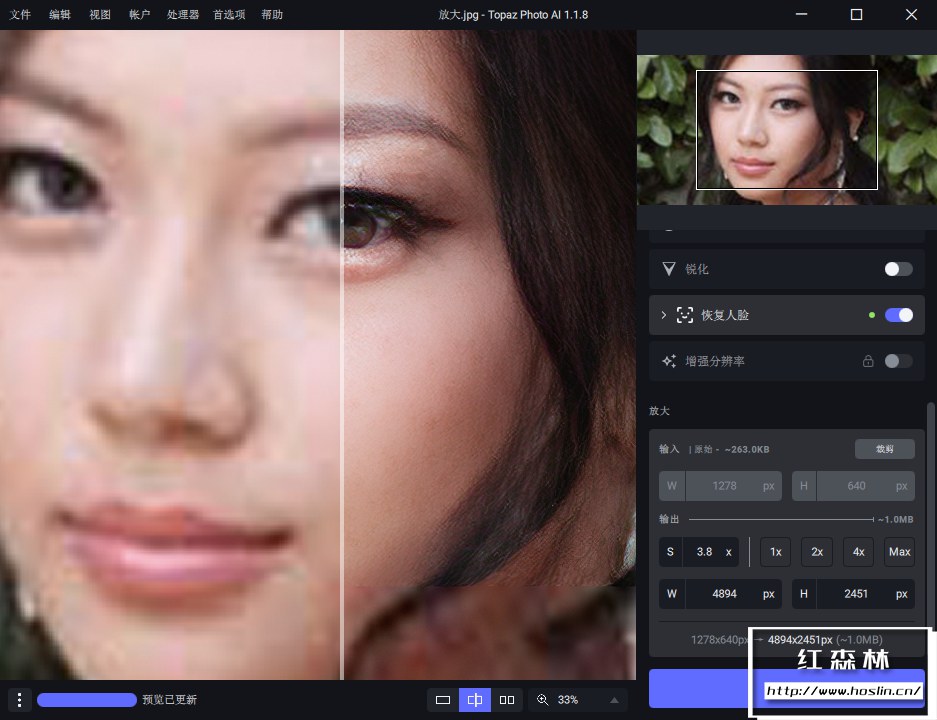Switch to side-by-side comparison view
This screenshot has height=720, width=937.
507,700
